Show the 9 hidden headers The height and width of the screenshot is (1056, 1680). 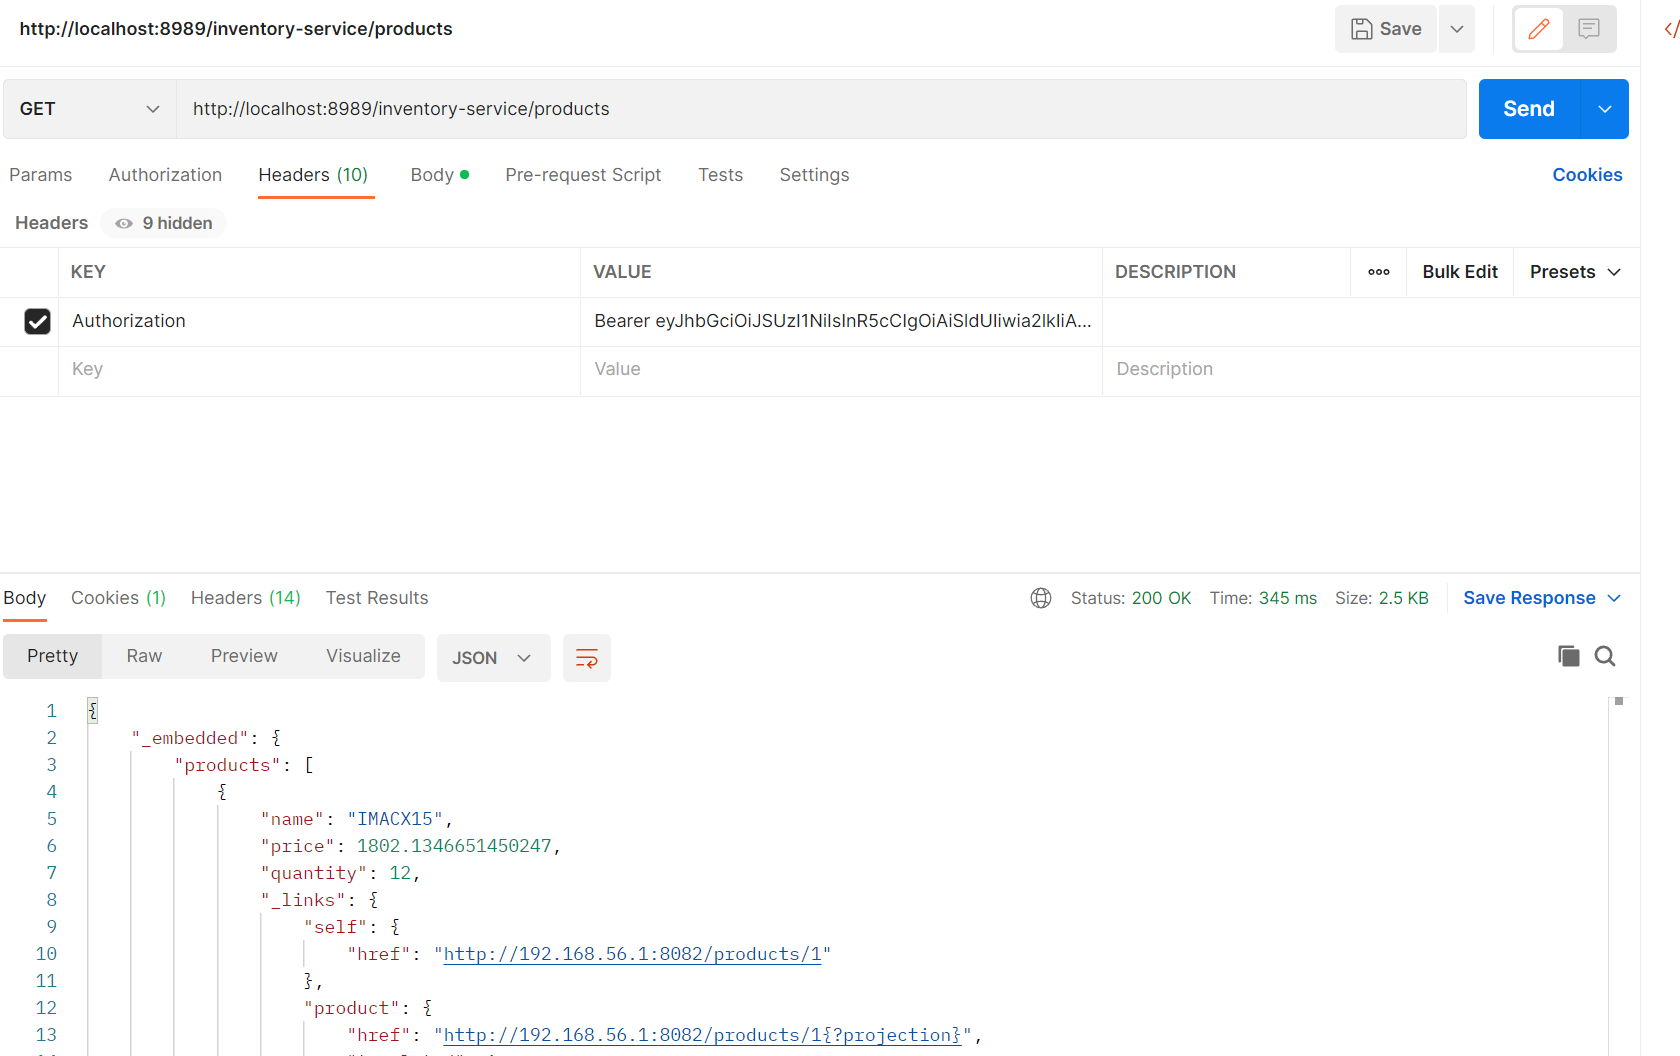(164, 223)
